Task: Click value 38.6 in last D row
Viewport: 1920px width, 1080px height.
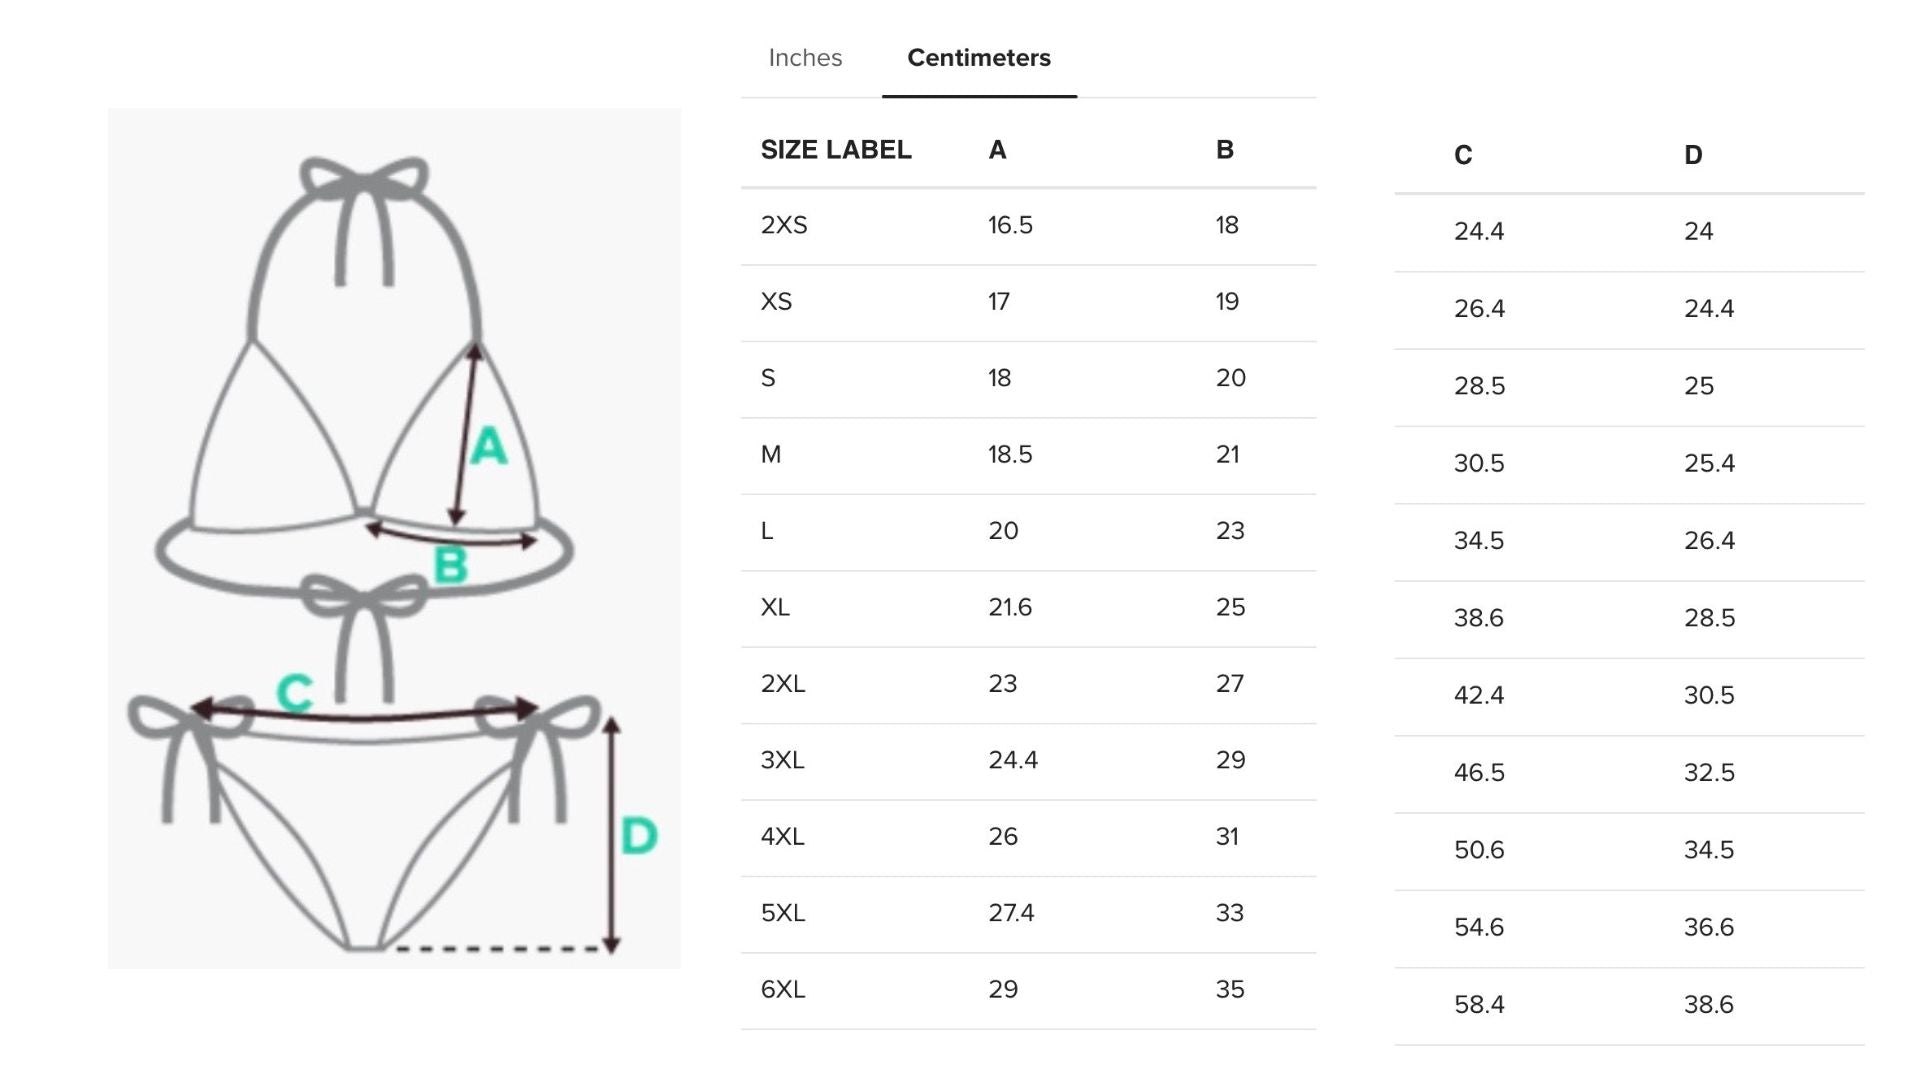Action: coord(1709,1005)
